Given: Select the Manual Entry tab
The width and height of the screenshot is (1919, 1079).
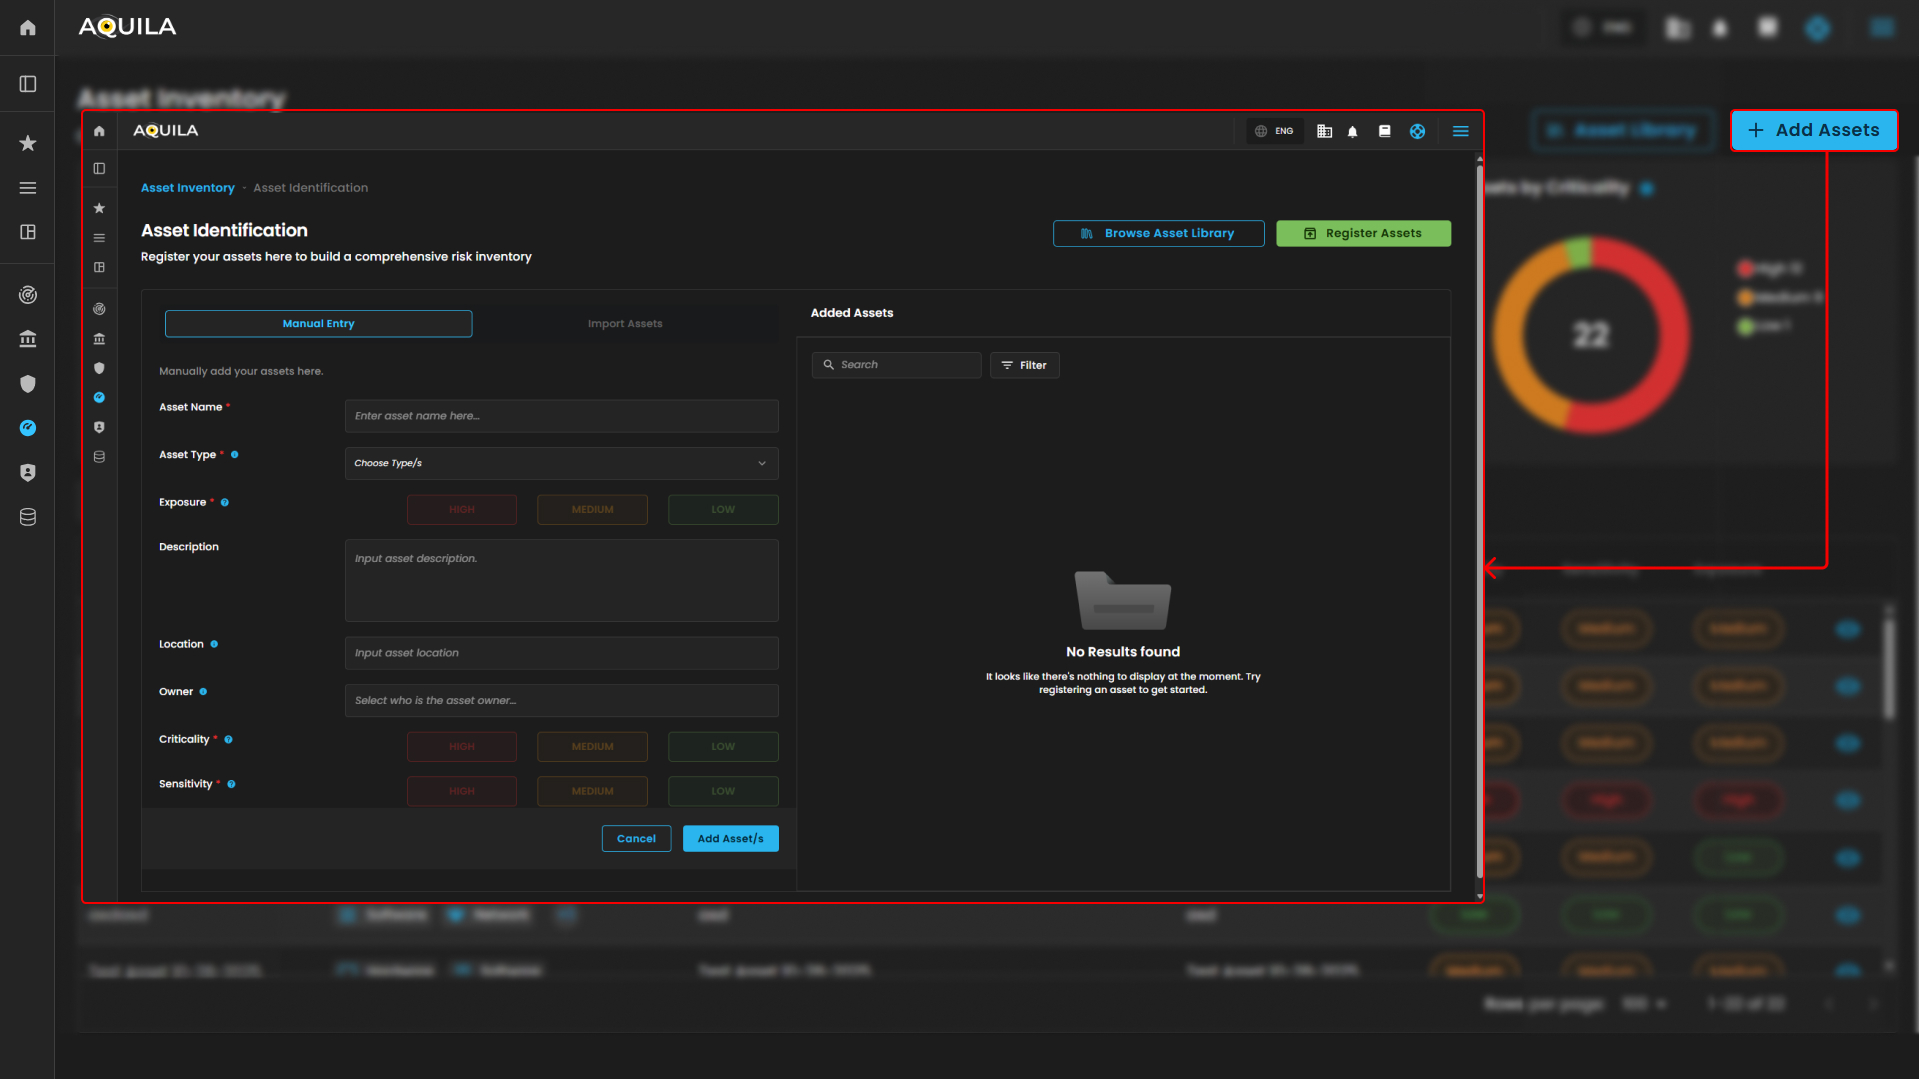Looking at the screenshot, I should (318, 324).
